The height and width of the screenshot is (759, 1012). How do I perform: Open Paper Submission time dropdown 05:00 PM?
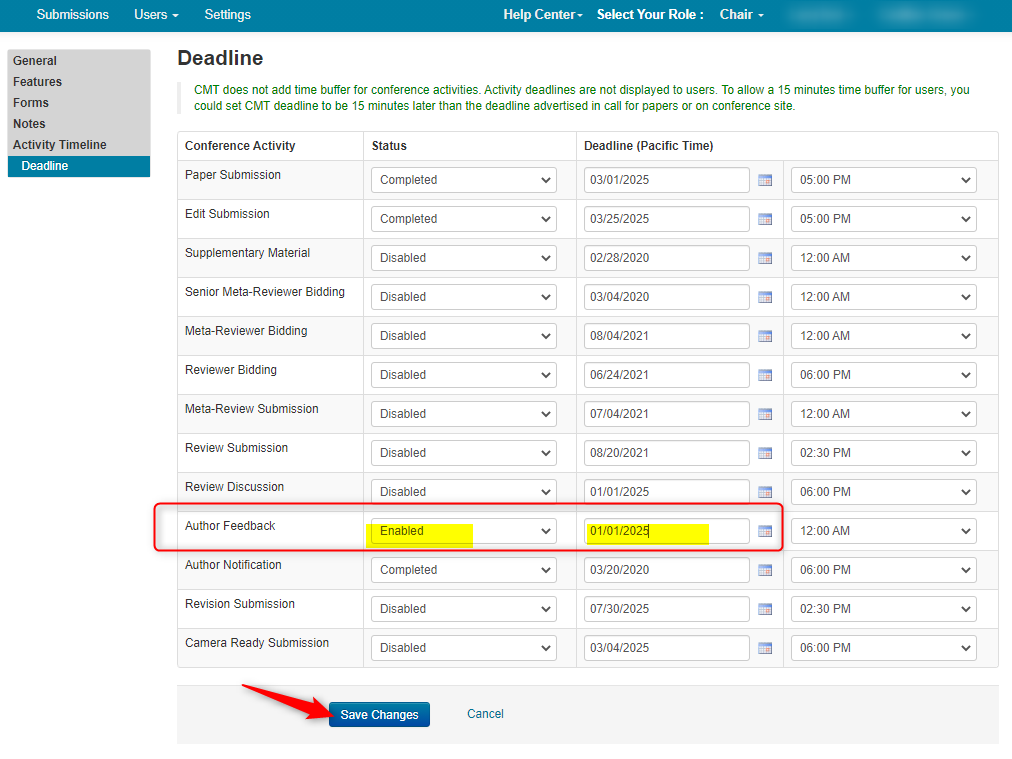pyautogui.click(x=884, y=180)
